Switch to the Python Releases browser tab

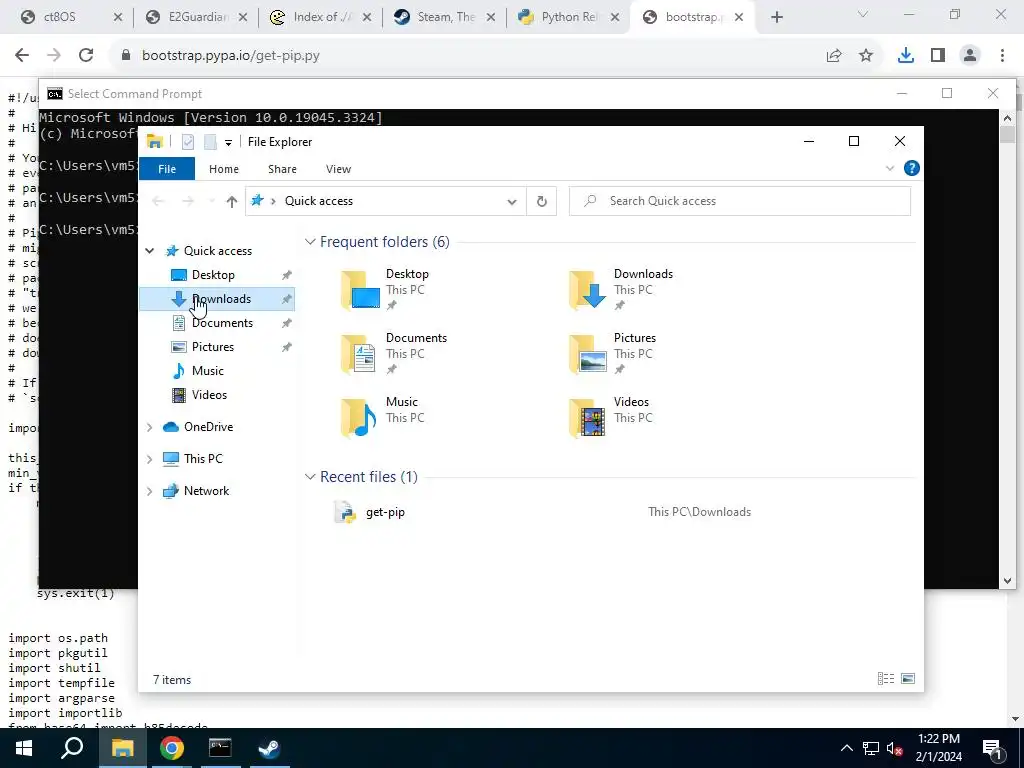click(x=568, y=17)
